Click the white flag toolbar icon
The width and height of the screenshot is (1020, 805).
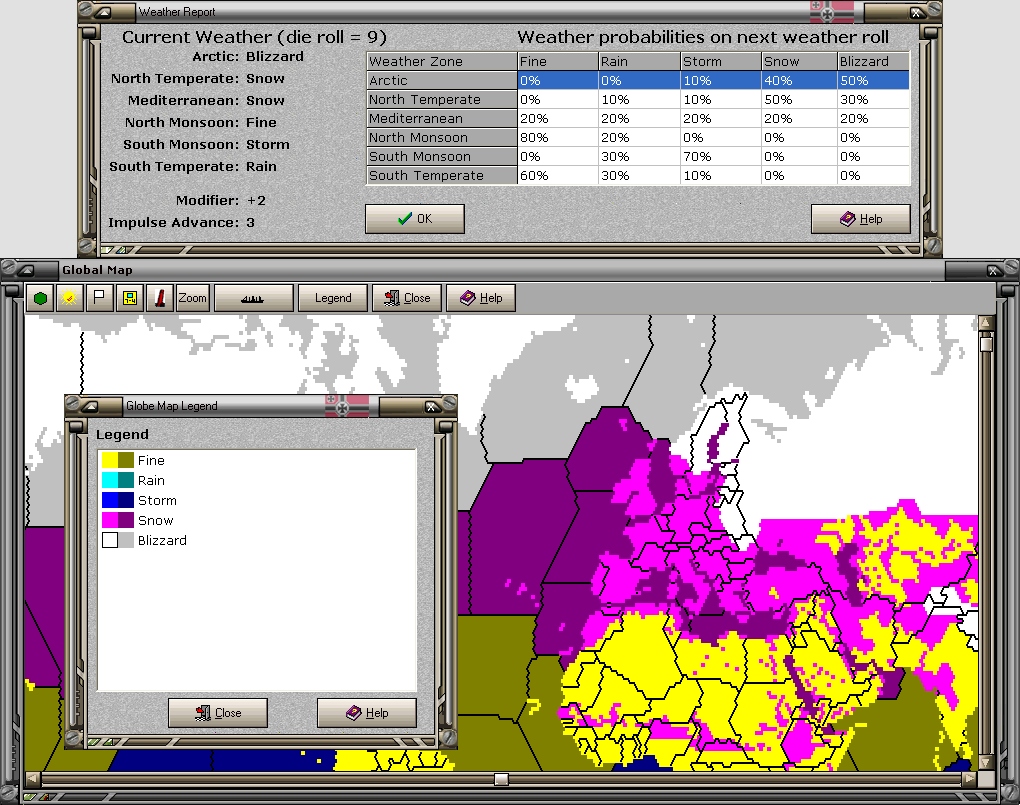99,298
